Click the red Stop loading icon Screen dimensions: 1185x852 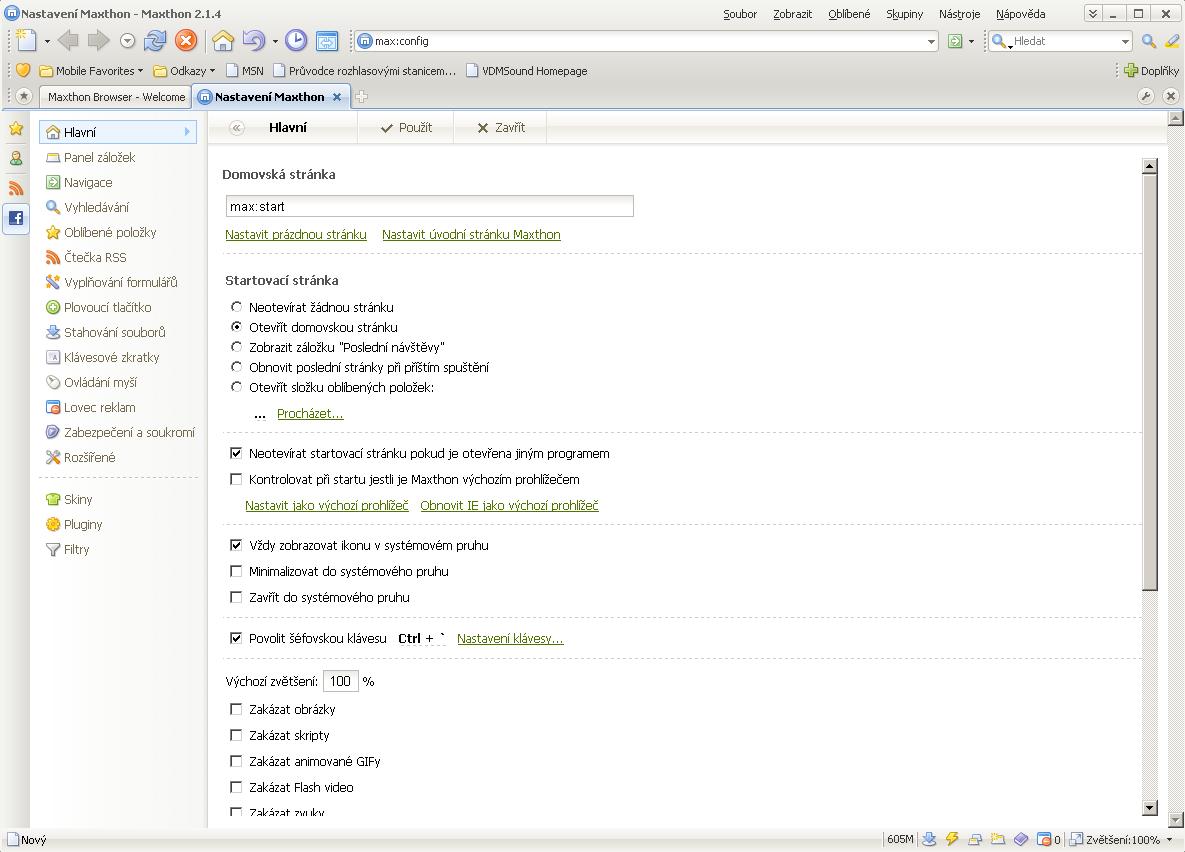[x=186, y=41]
